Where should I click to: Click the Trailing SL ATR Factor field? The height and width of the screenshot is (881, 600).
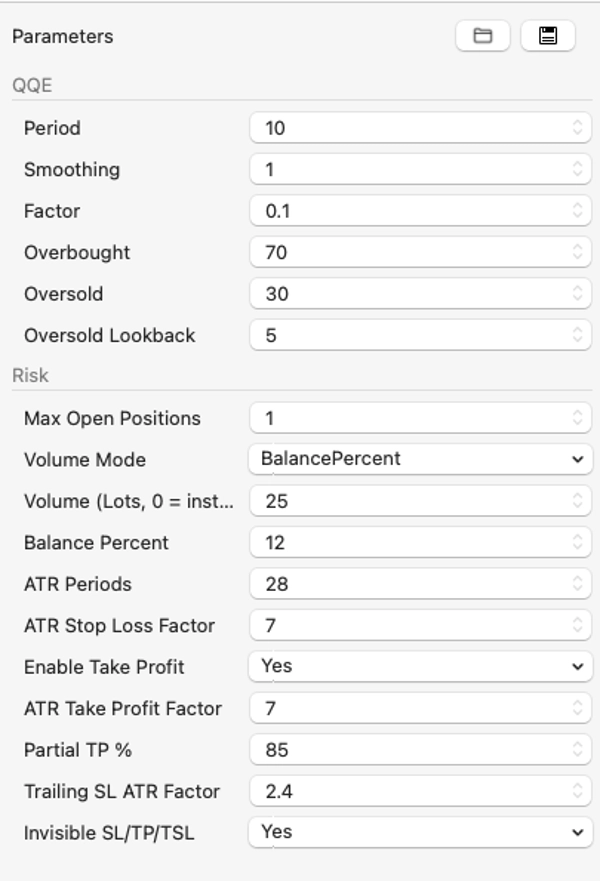pyautogui.click(x=410, y=791)
